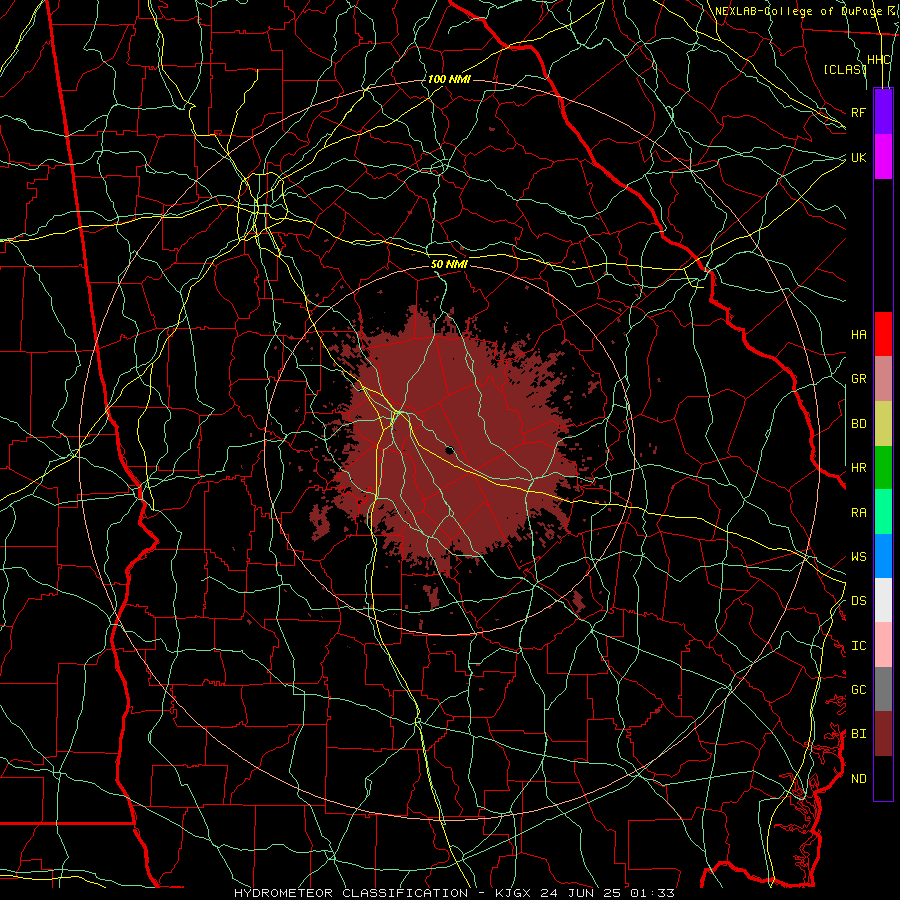The height and width of the screenshot is (900, 900).
Task: Click the 'HA' legend label
Action: tap(859, 334)
